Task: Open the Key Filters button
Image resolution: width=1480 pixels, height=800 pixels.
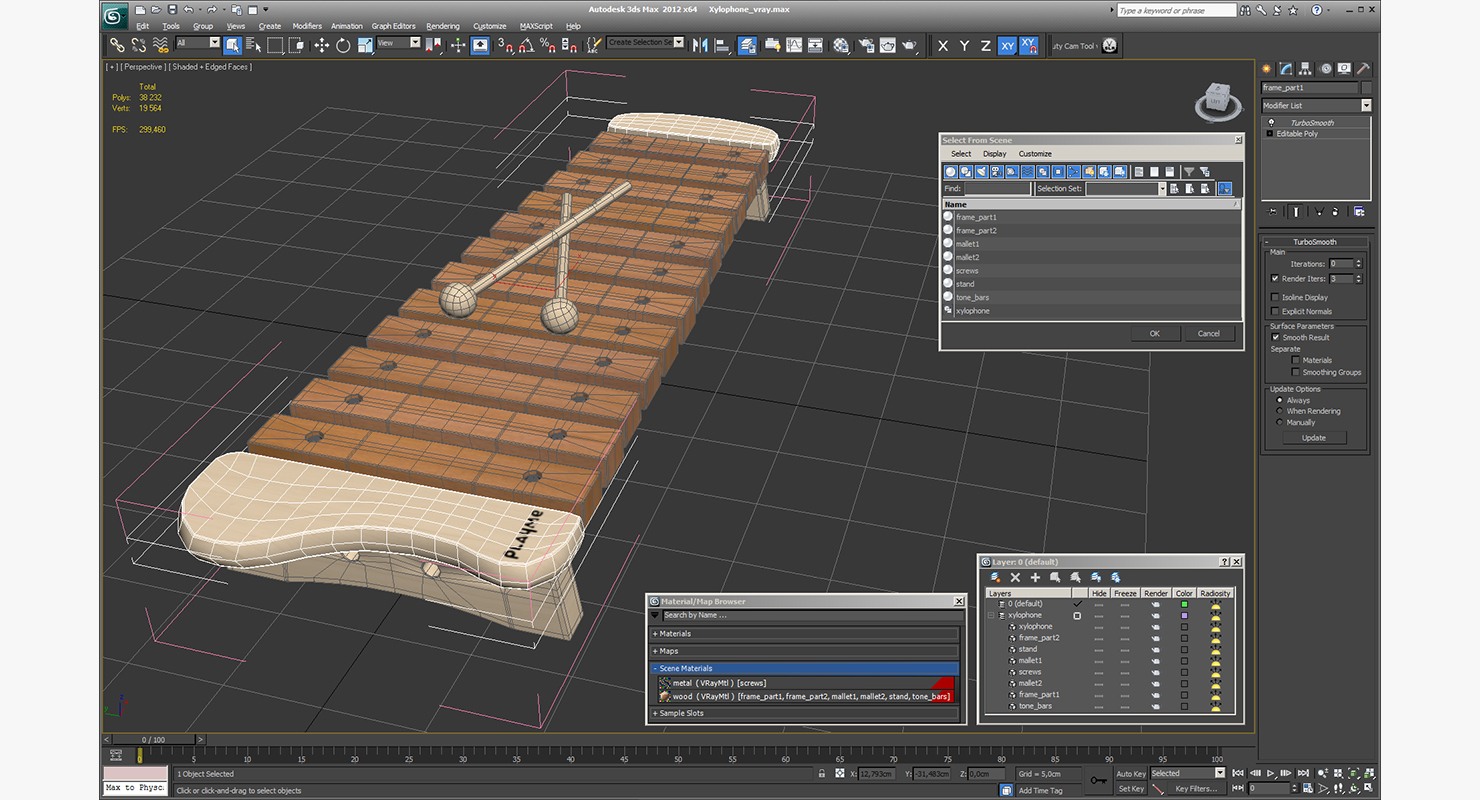Action: pyautogui.click(x=1196, y=788)
